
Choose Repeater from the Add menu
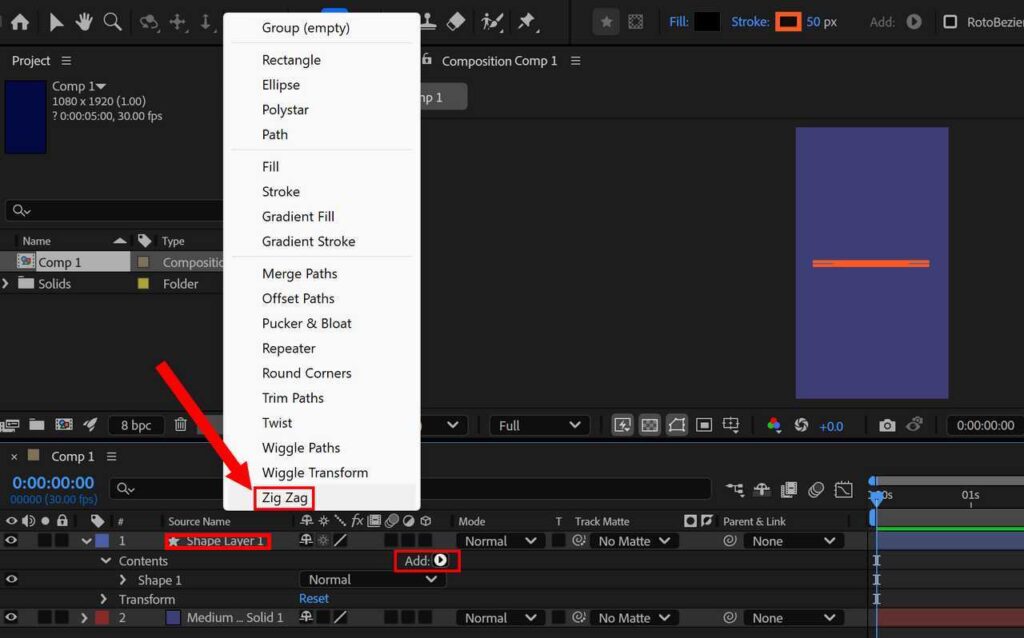[x=289, y=348]
